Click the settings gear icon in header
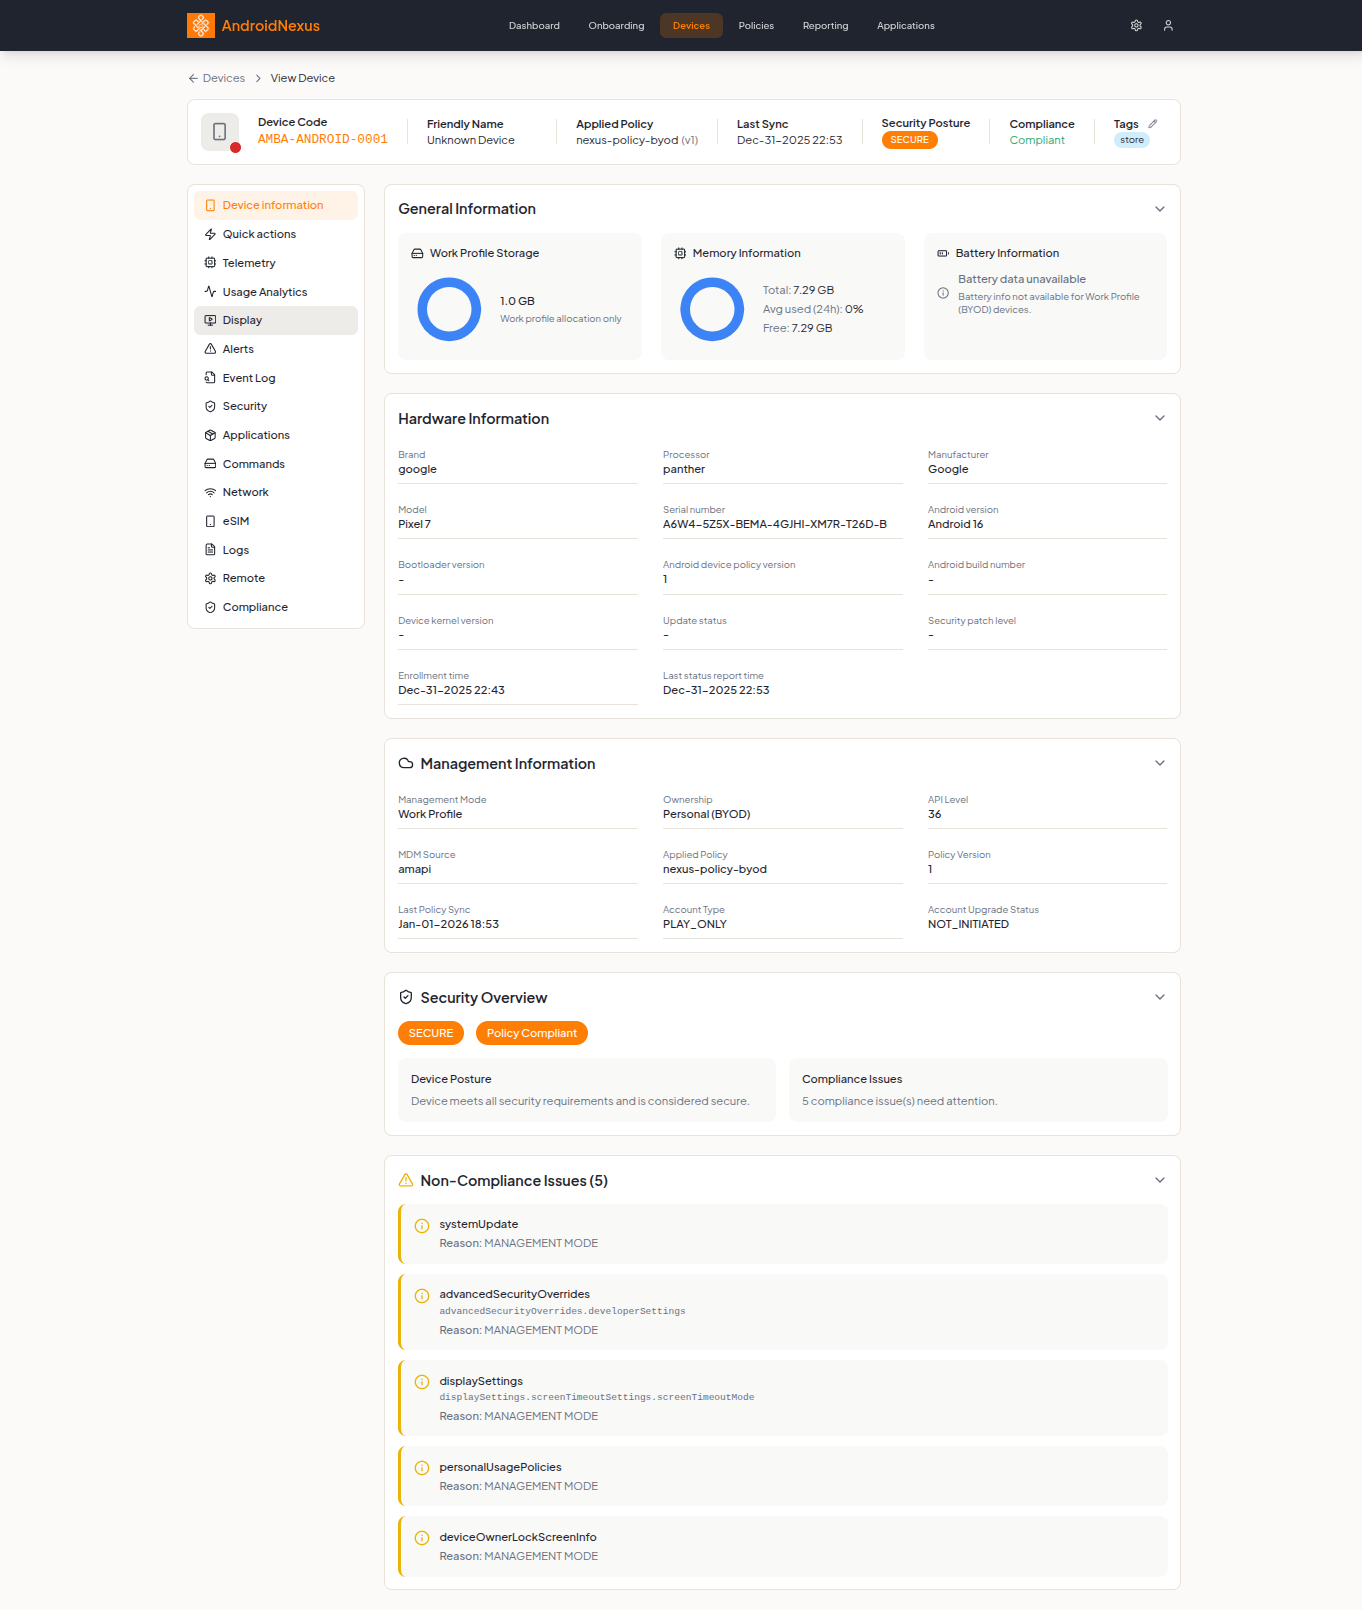This screenshot has height=1610, width=1362. coord(1136,26)
